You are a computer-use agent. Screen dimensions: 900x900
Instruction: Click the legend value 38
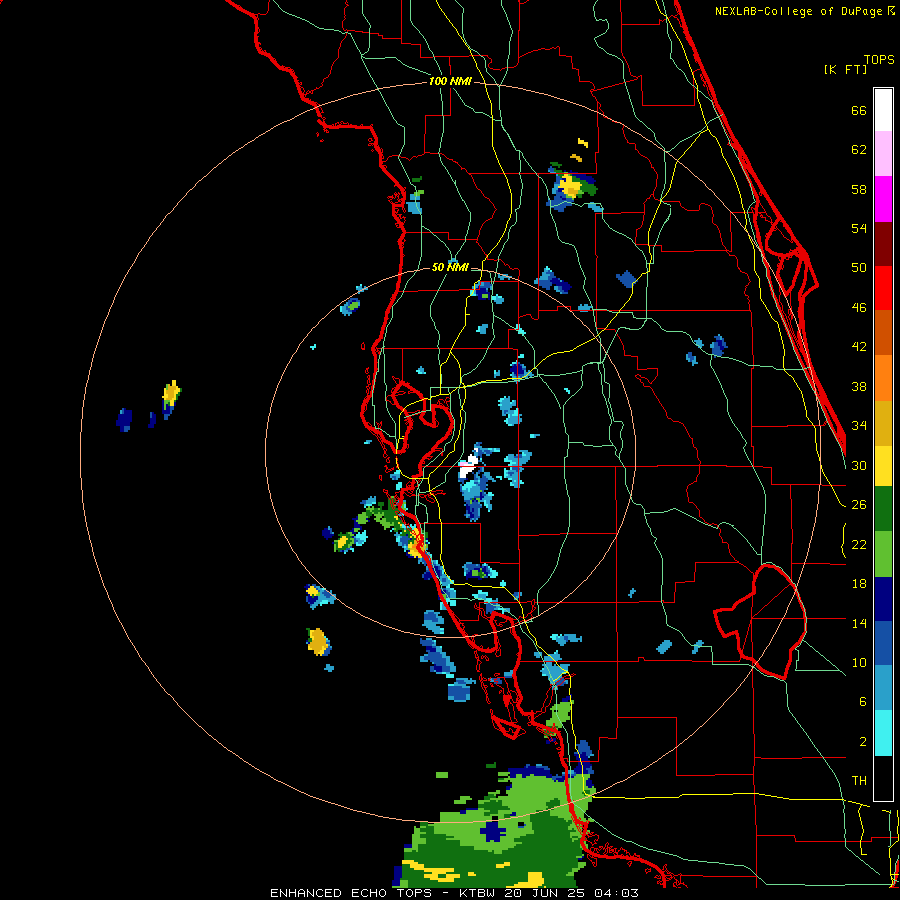859,386
